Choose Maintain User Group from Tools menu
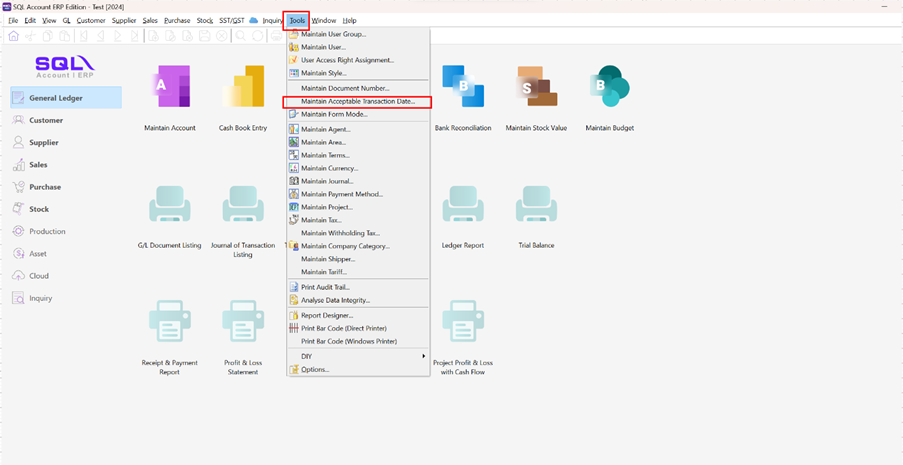 click(333, 34)
